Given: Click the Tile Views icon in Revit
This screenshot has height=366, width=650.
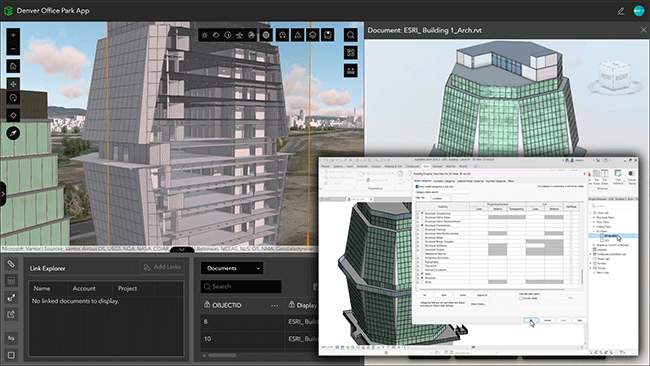Looking at the screenshot, I should (605, 177).
